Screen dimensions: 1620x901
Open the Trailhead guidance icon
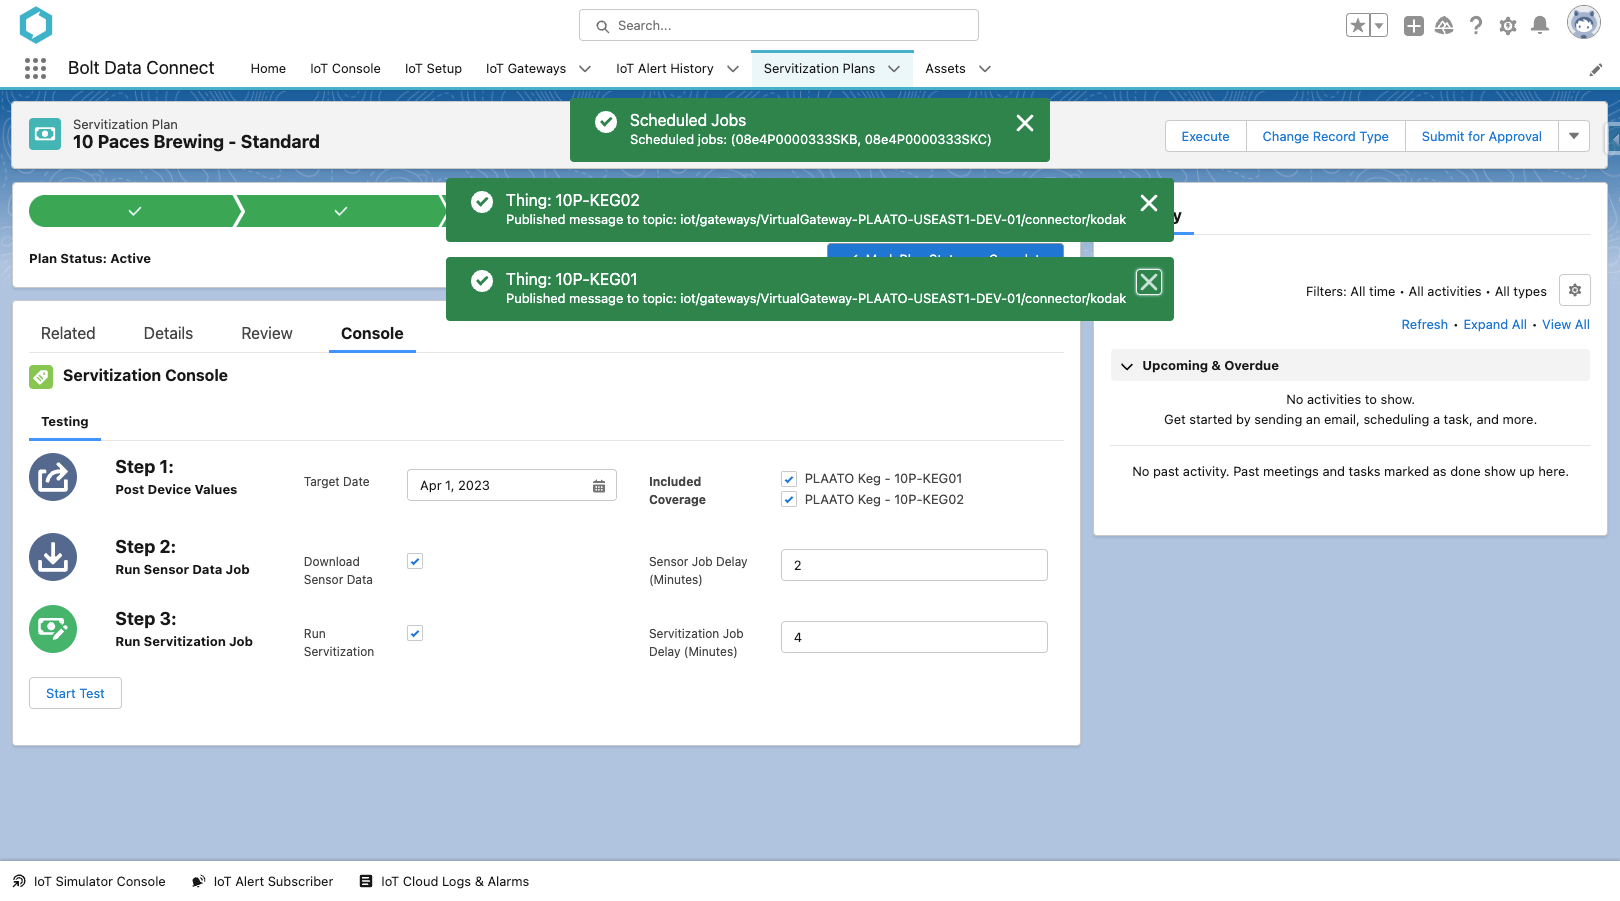(x=1444, y=26)
